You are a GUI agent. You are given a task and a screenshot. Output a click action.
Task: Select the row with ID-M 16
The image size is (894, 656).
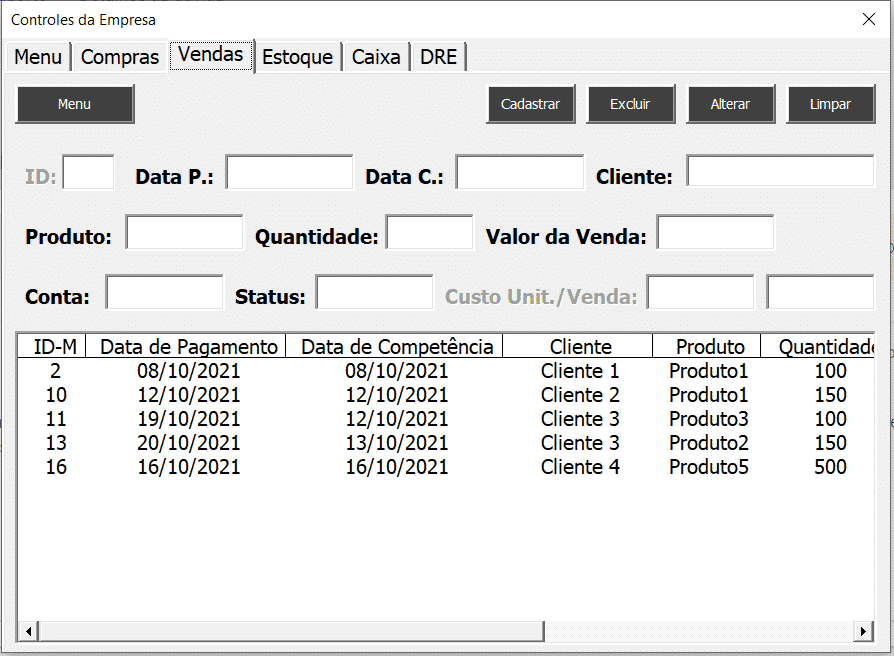click(x=446, y=467)
